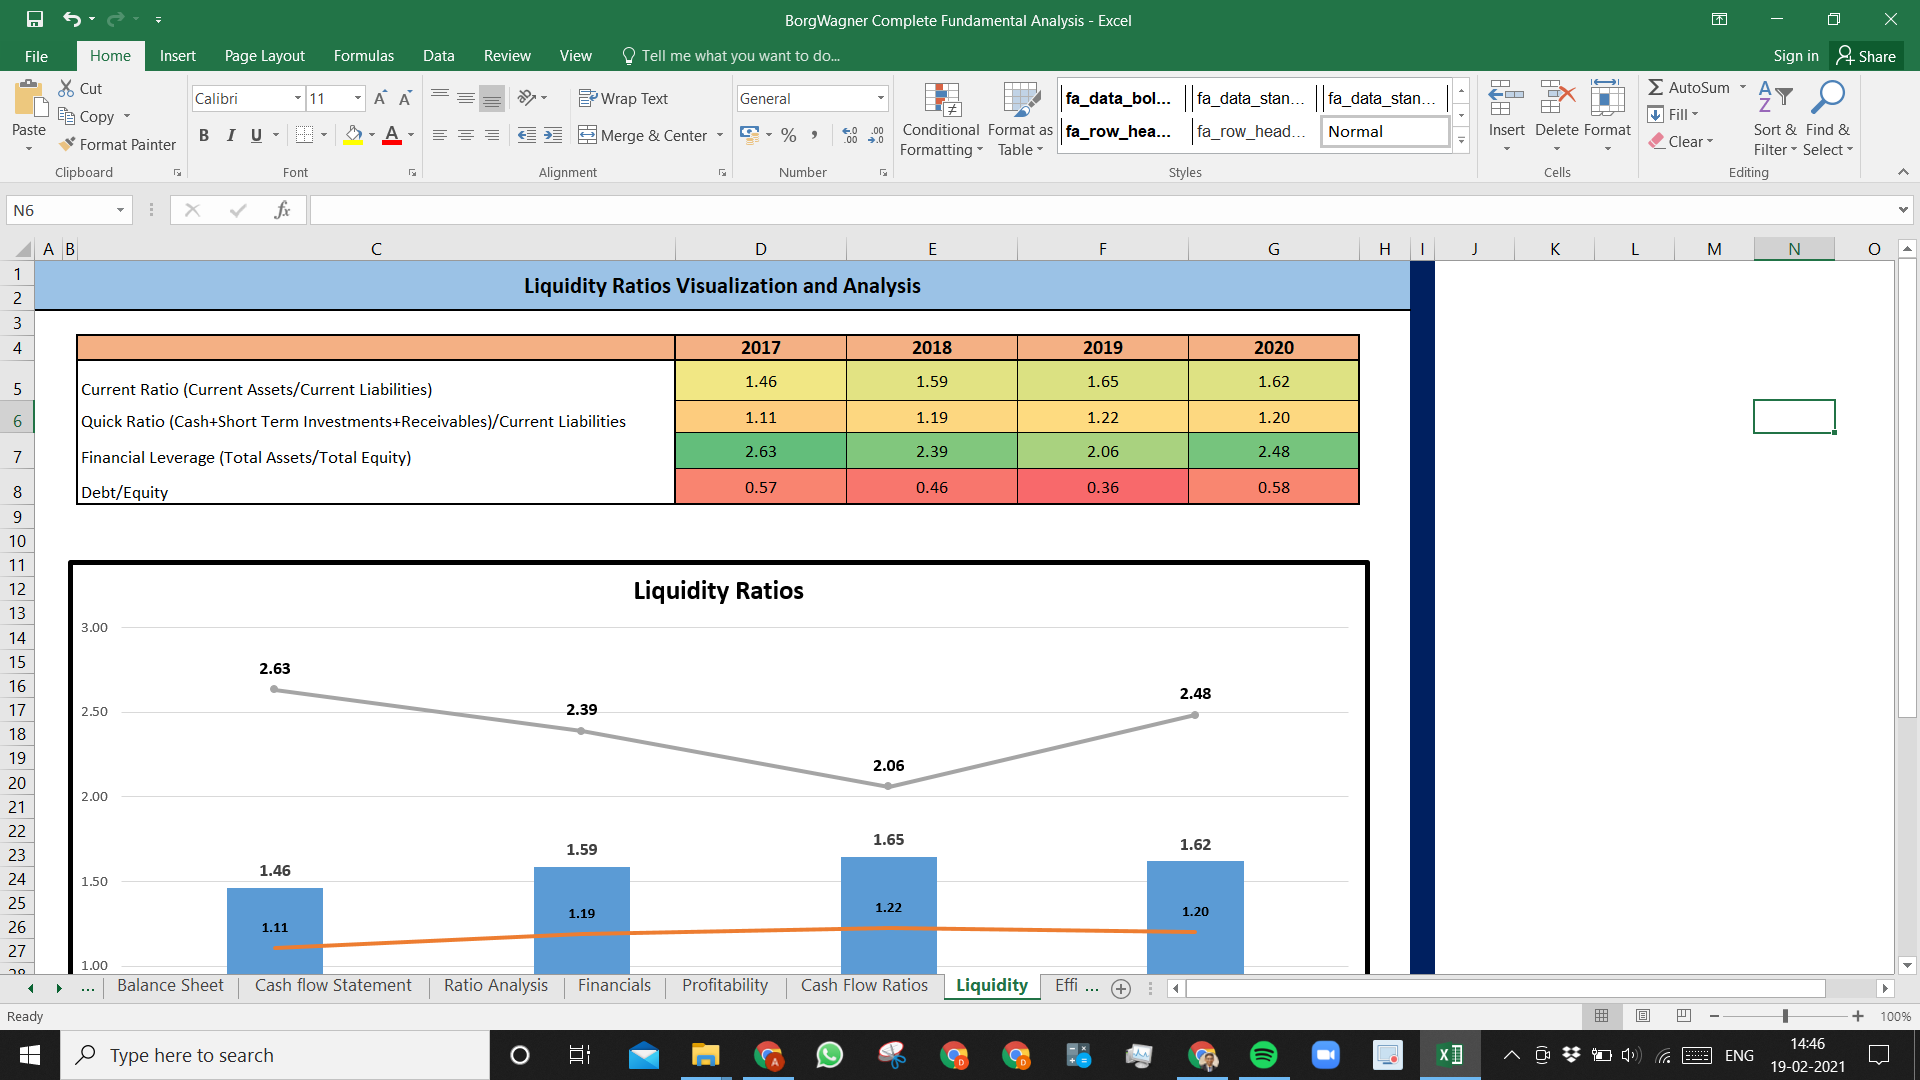Open Spotify from the Windows taskbar
The height and width of the screenshot is (1080, 1920).
(1264, 1055)
